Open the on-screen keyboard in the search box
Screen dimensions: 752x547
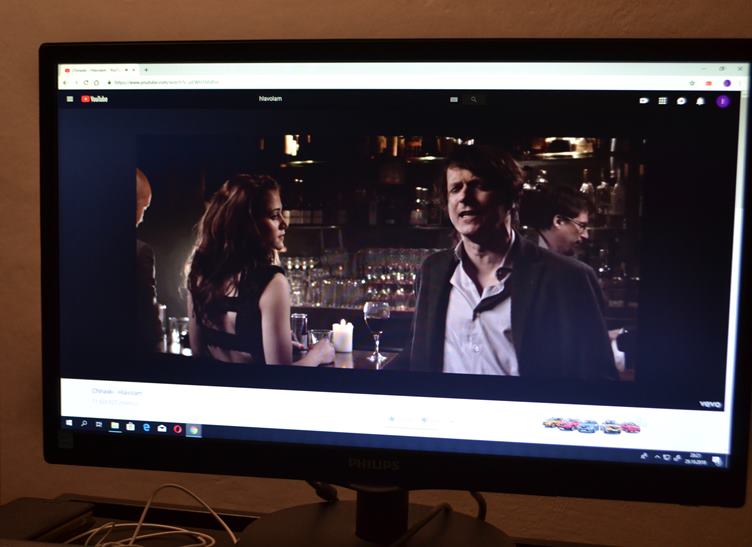pyautogui.click(x=454, y=100)
